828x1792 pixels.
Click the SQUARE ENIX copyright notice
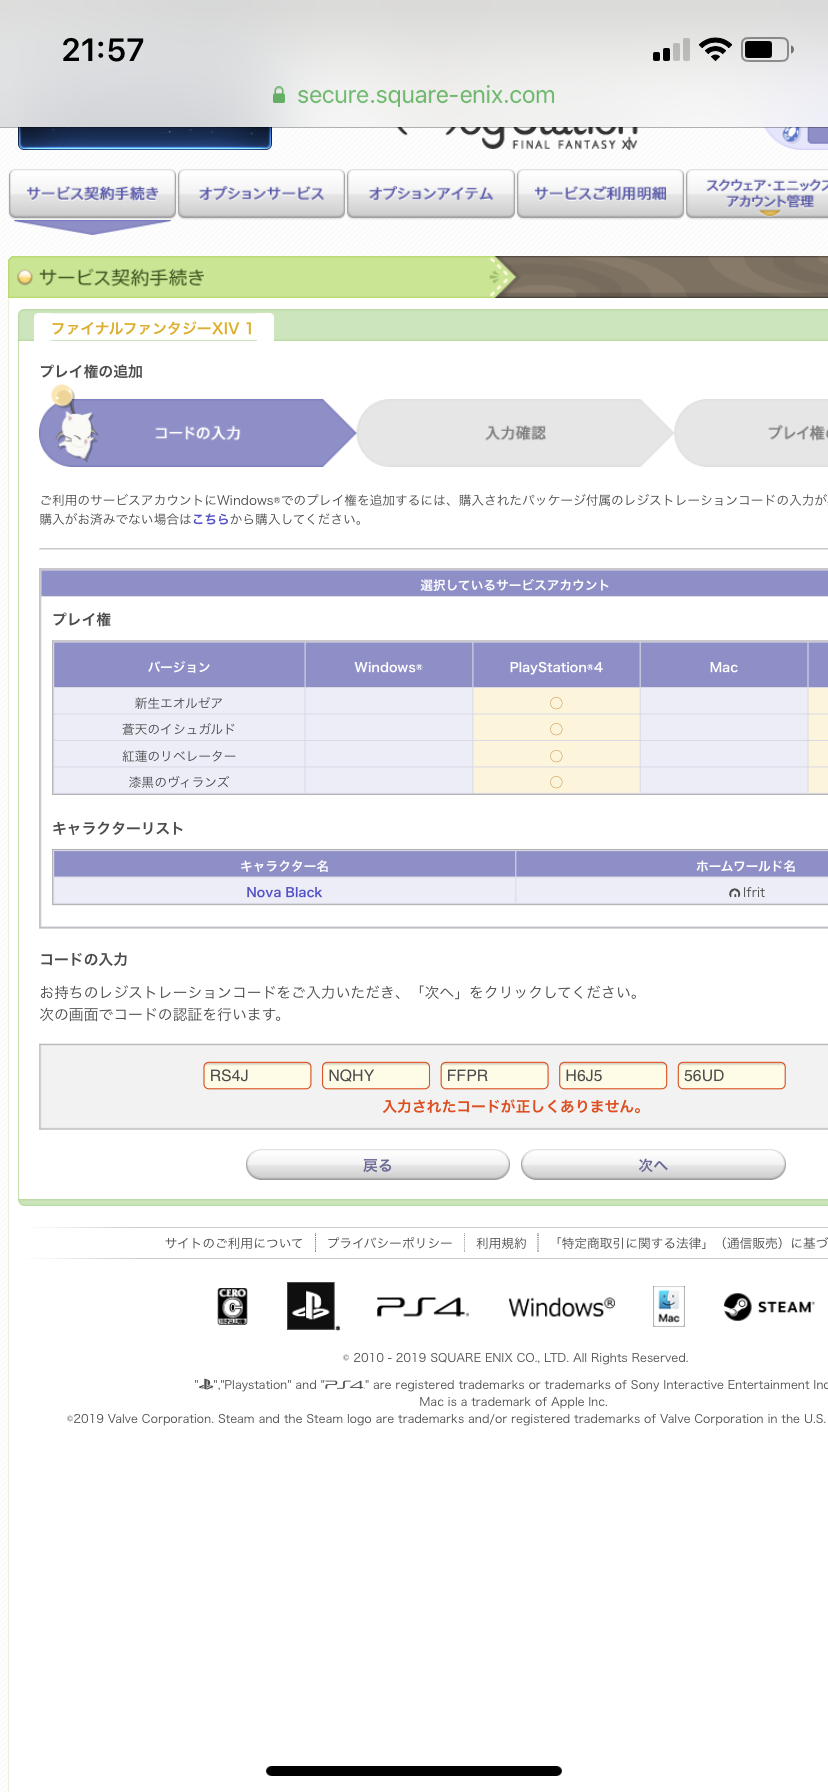[x=515, y=1357]
